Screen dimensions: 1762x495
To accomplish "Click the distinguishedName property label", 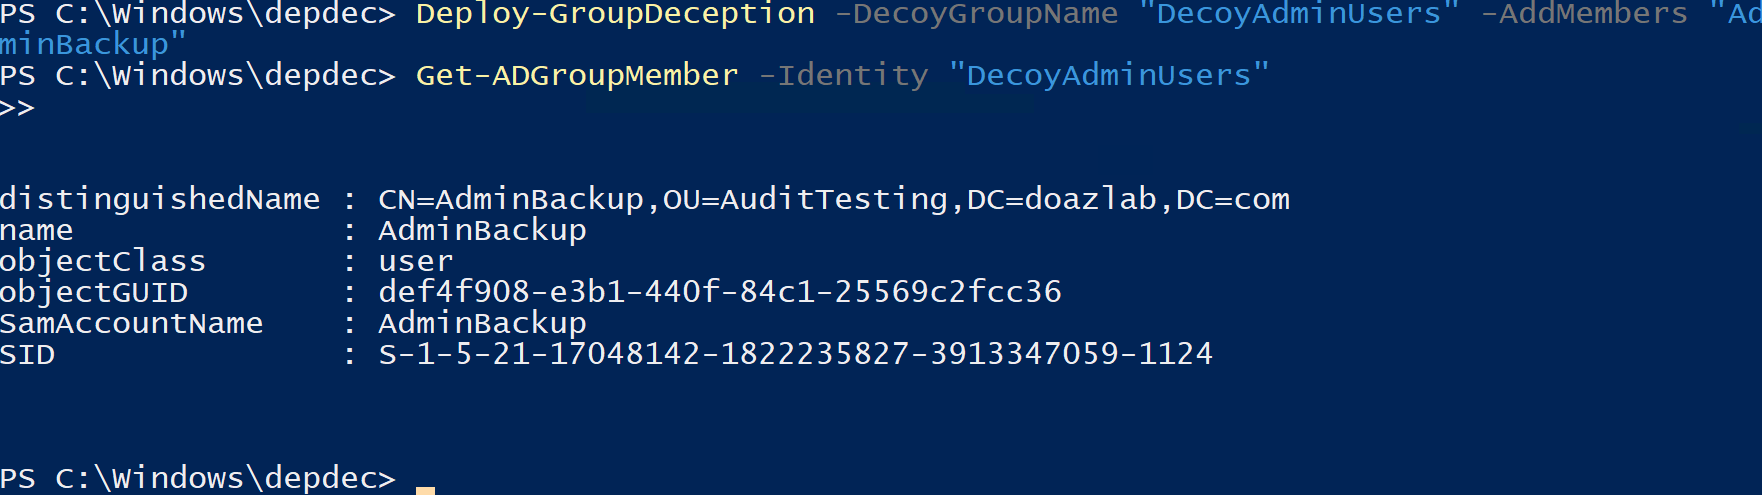I will [160, 199].
